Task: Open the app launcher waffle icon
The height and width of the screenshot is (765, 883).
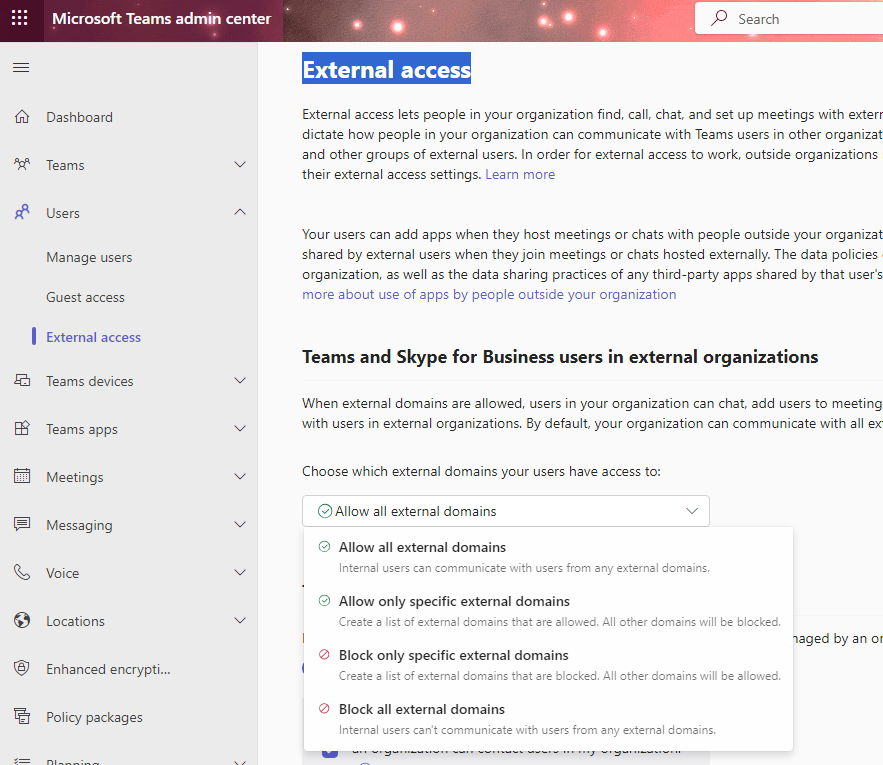Action: 20,18
